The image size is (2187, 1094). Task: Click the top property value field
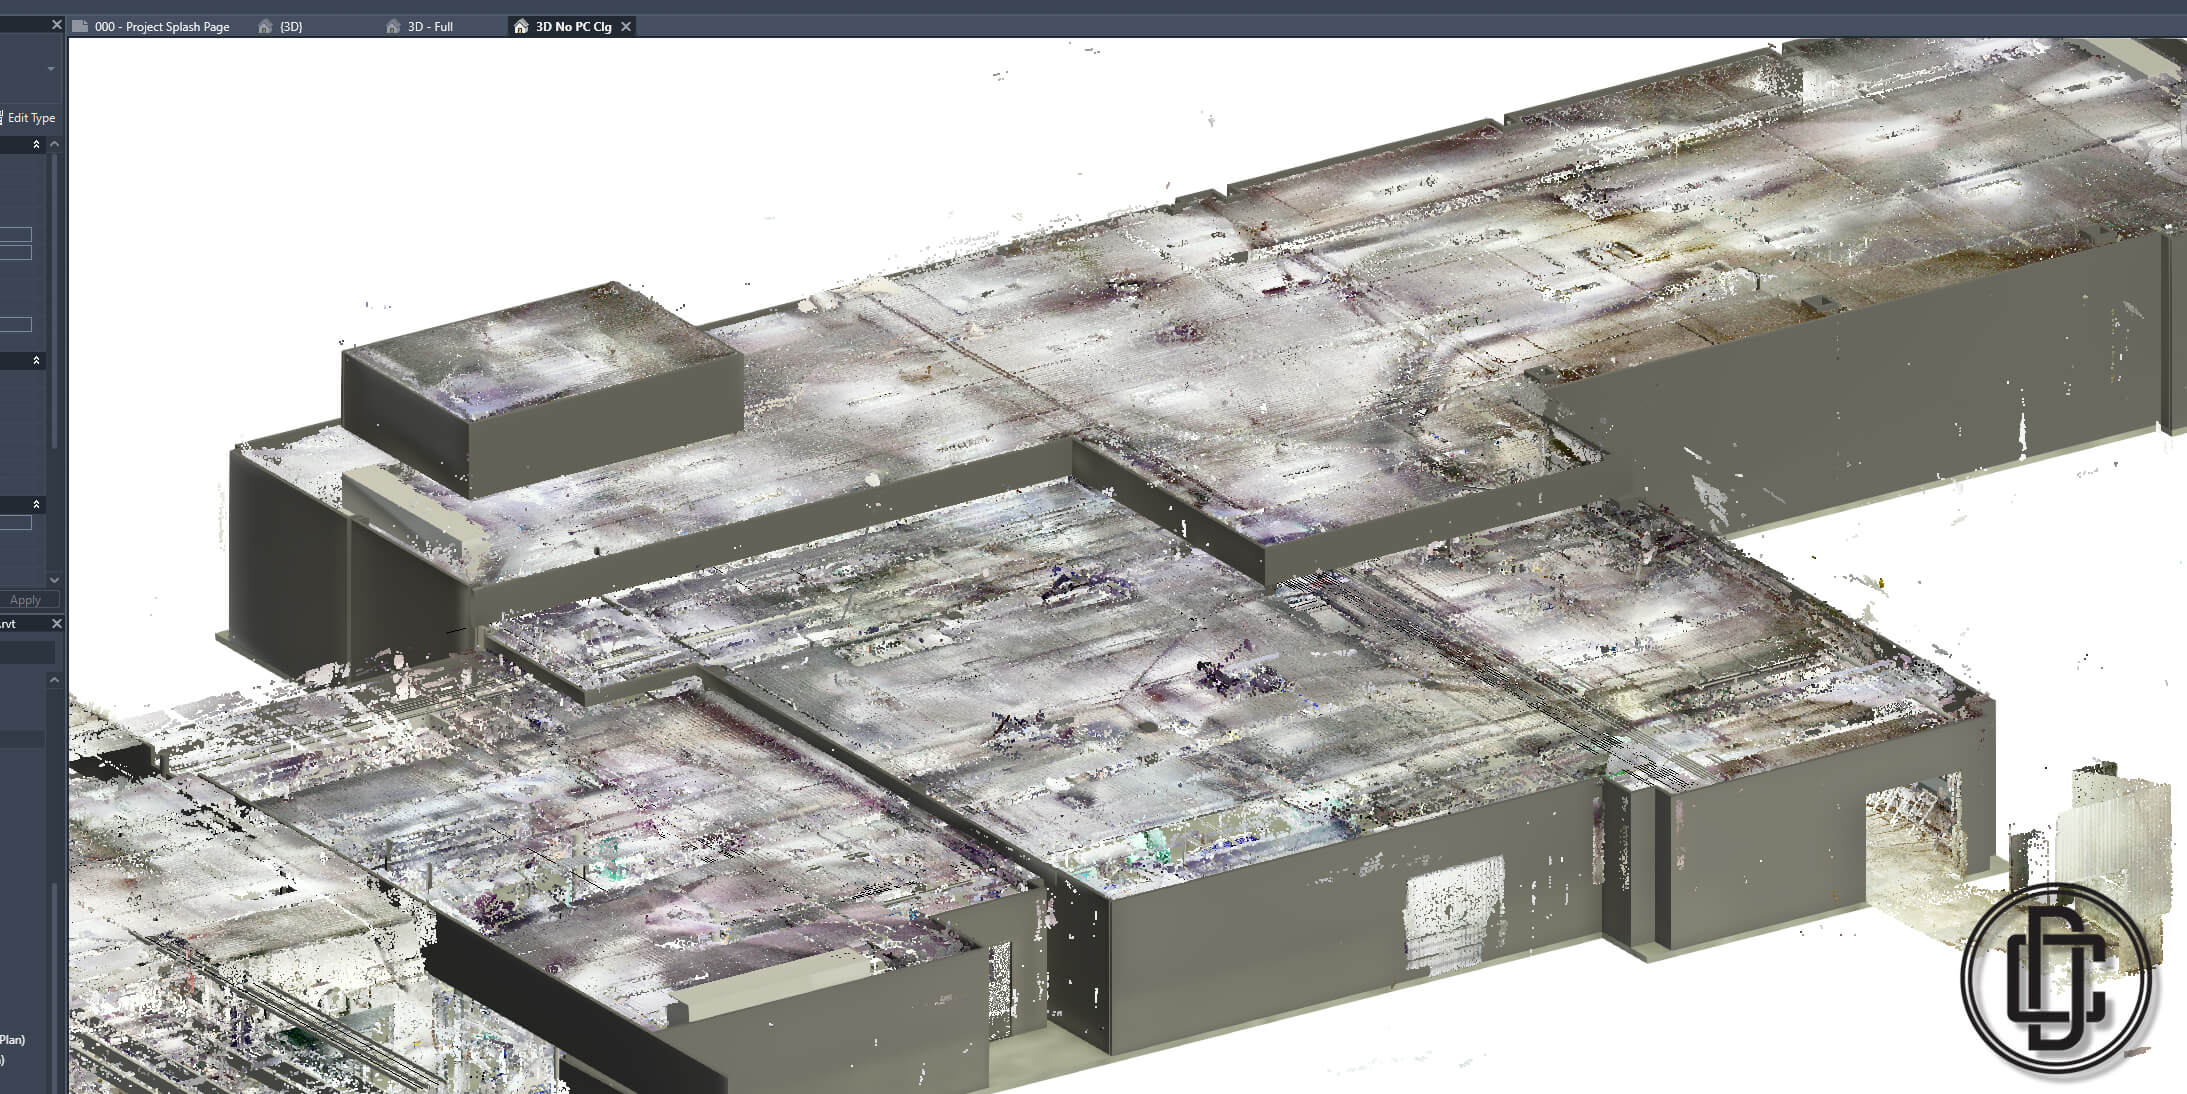click(x=15, y=235)
